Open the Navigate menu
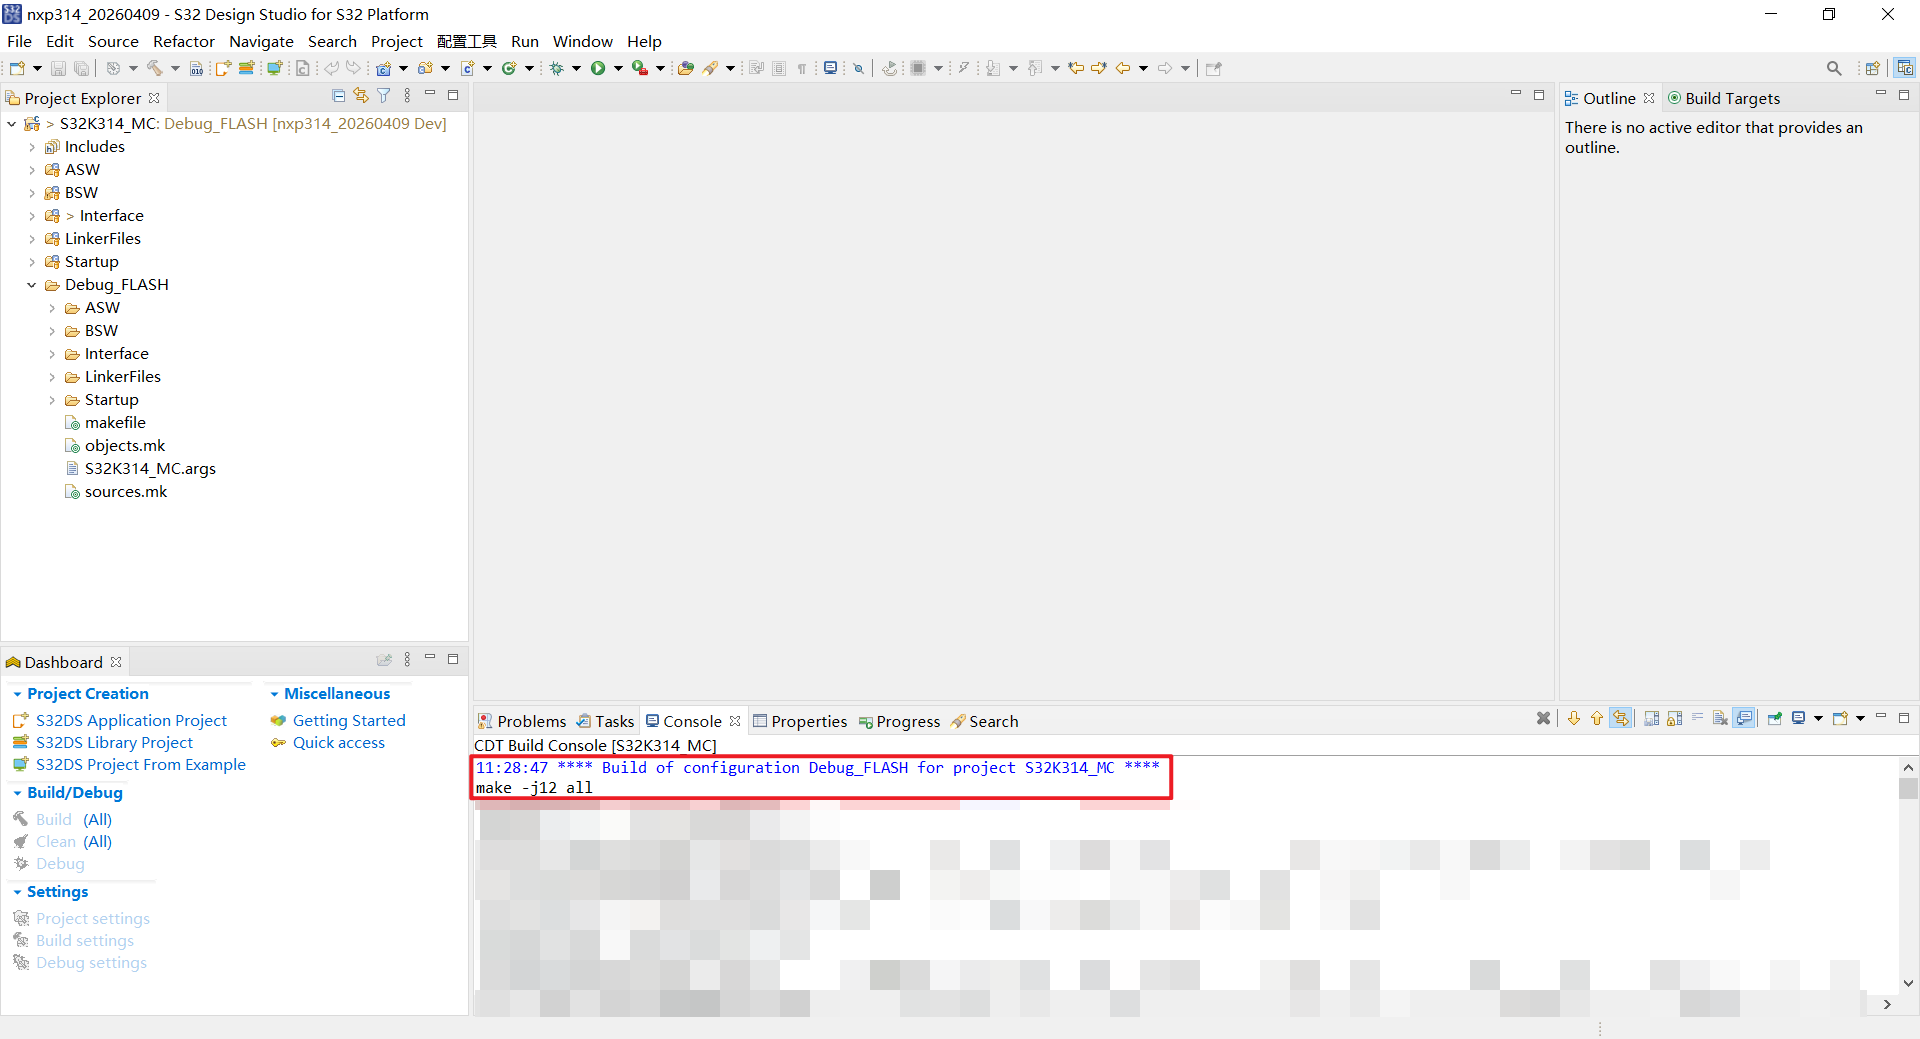1920x1039 pixels. 261,41
